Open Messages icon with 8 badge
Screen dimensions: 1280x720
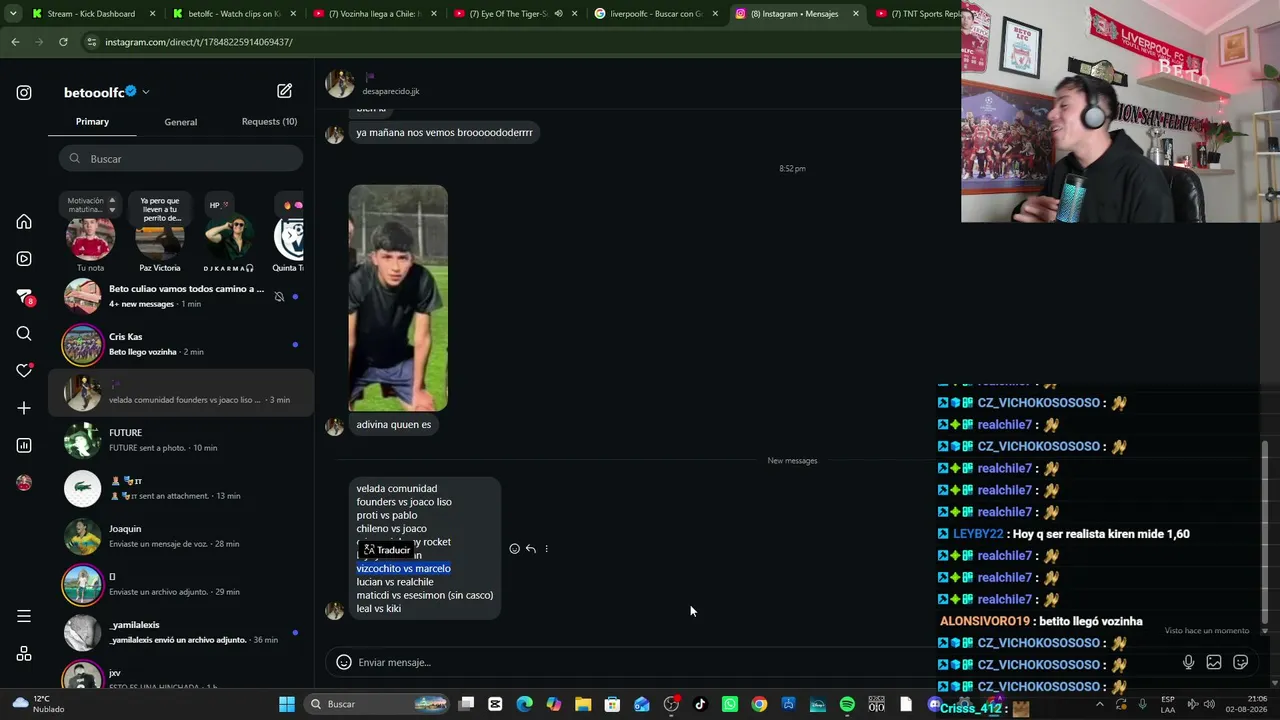[x=24, y=297]
